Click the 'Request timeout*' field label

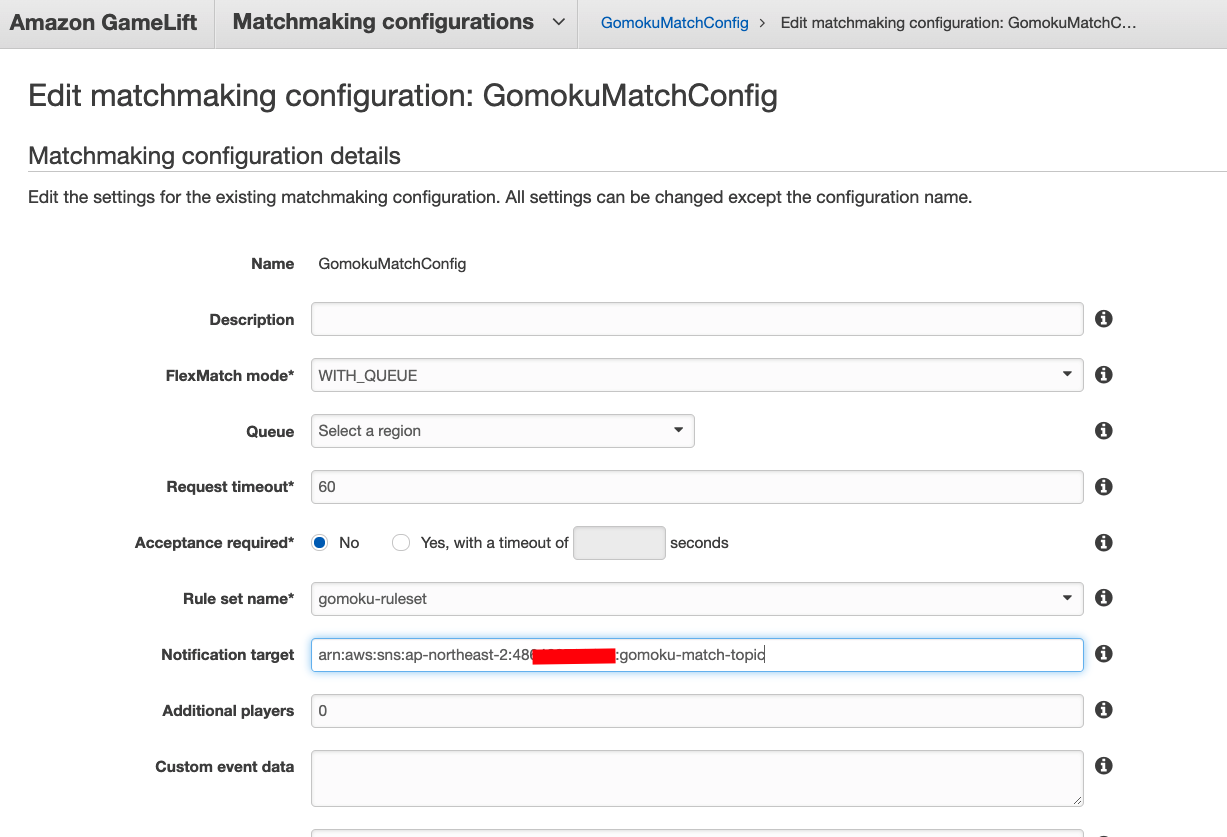[x=230, y=487]
